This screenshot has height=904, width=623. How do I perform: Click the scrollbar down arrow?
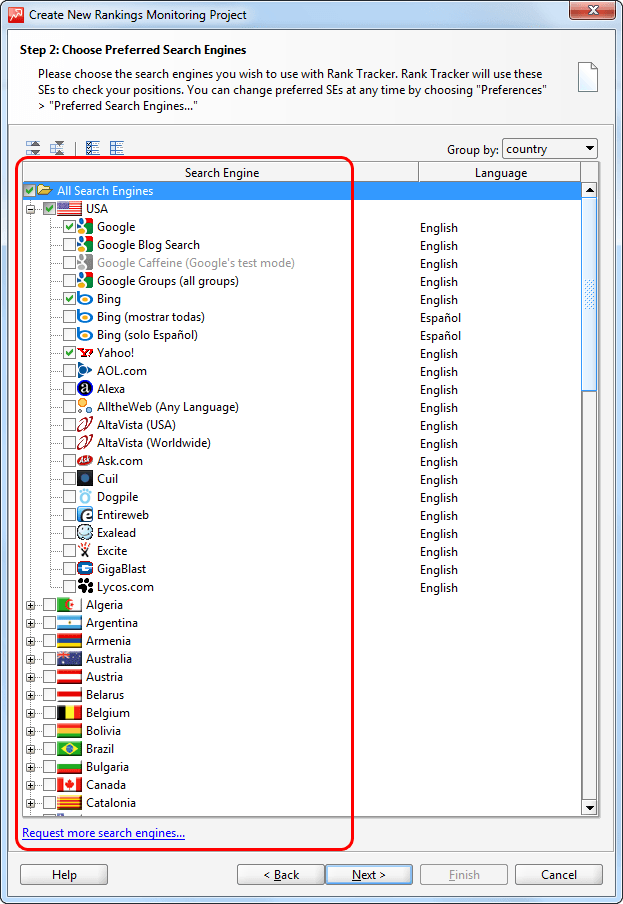click(589, 808)
